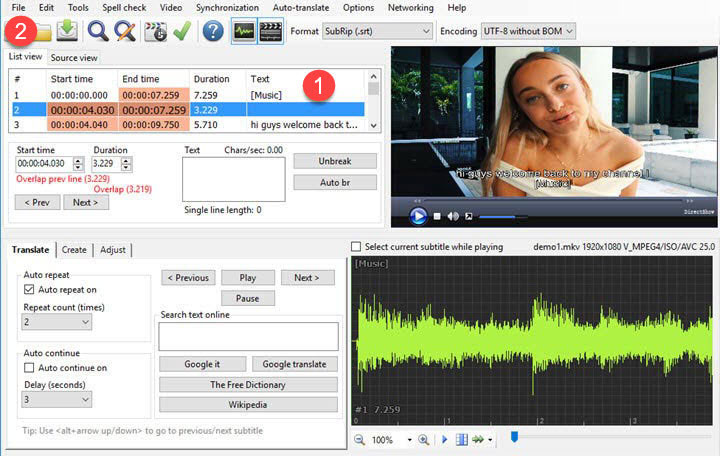This screenshot has width=720, height=456.
Task: Click the Google translate button
Action: (294, 364)
